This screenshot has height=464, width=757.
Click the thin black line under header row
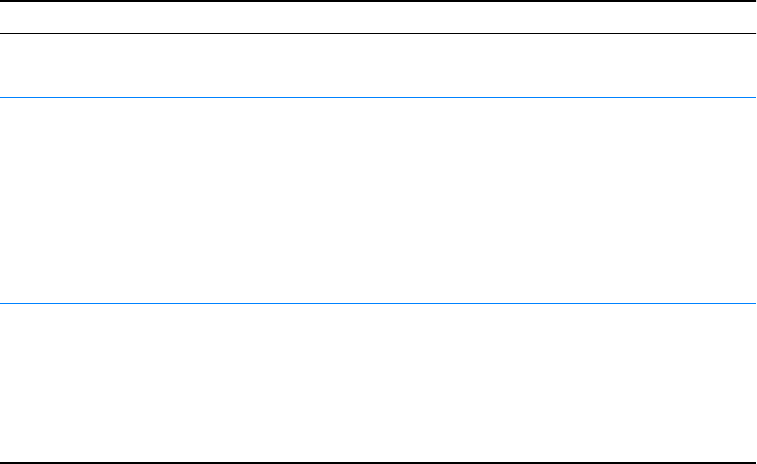click(378, 35)
